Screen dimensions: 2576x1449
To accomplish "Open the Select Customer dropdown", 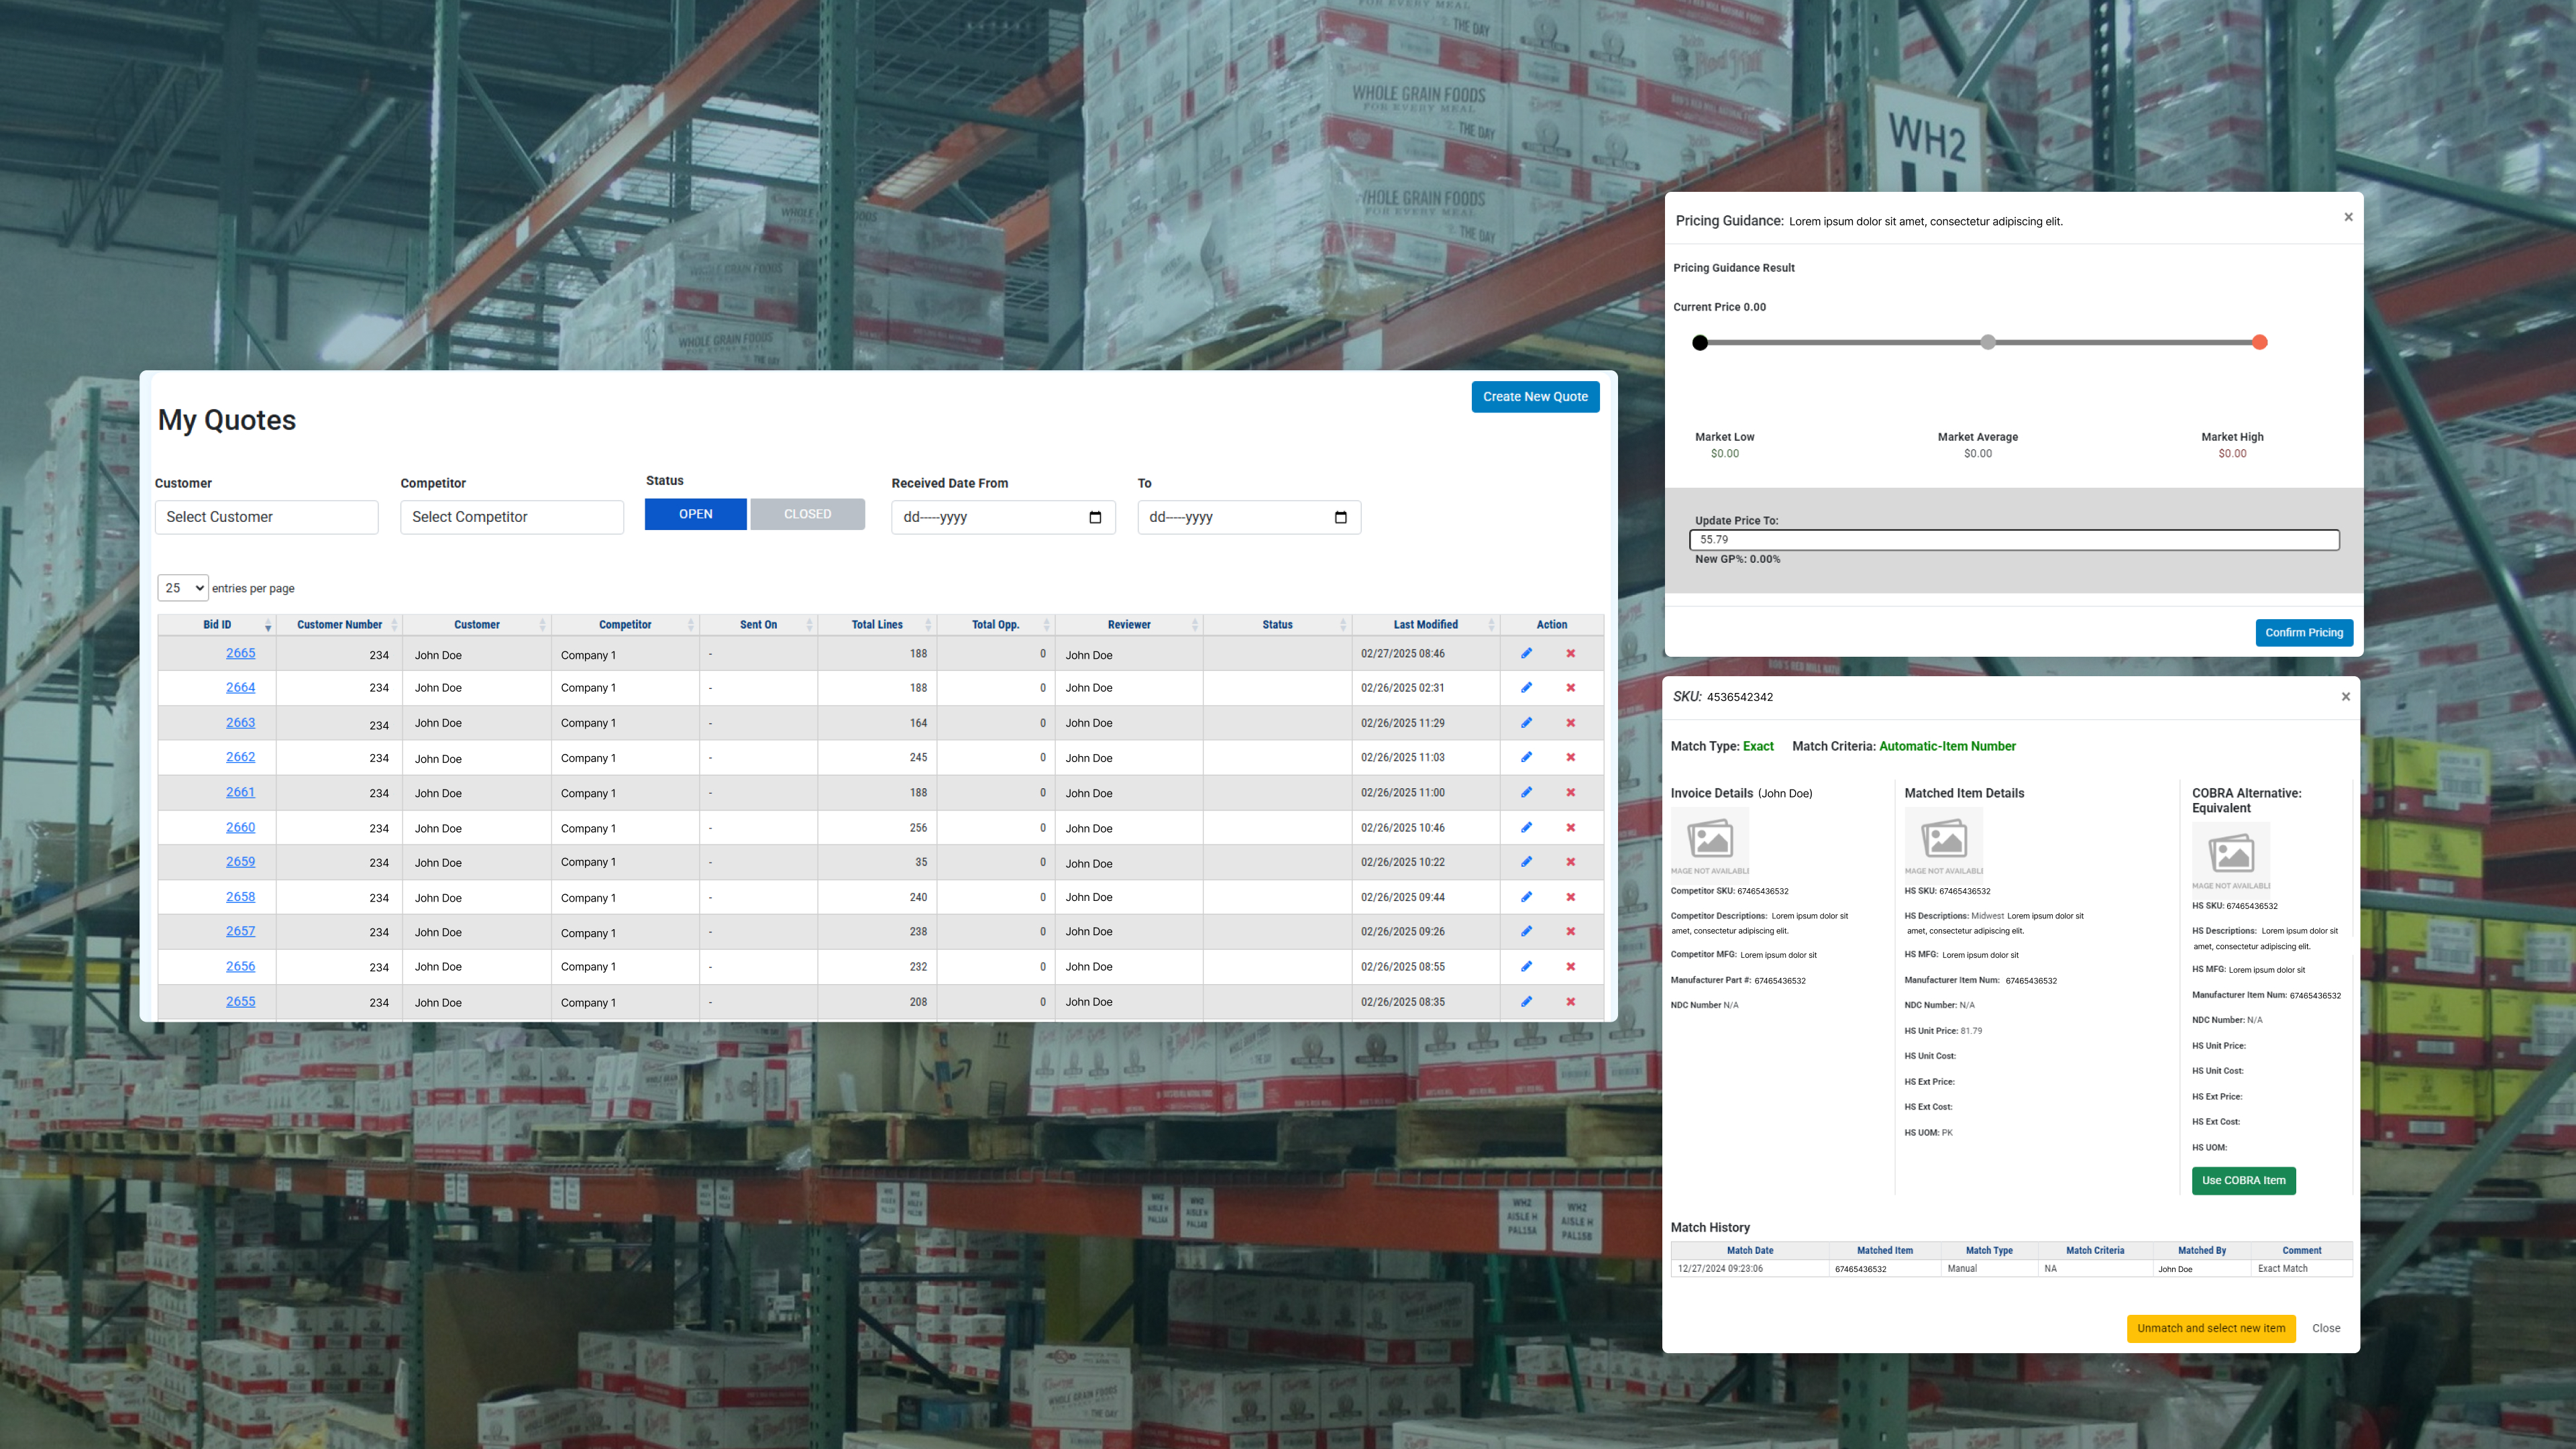I will coord(266,517).
